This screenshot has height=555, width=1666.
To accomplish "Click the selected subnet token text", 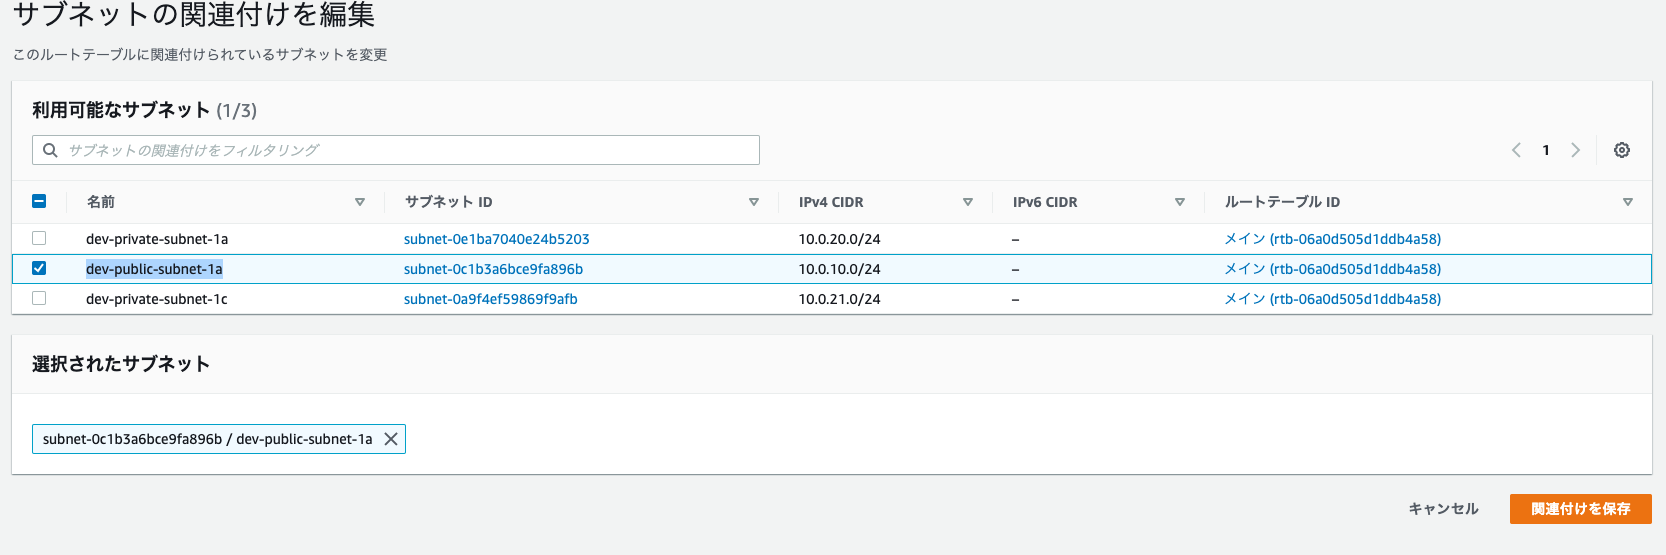I will pyautogui.click(x=207, y=439).
